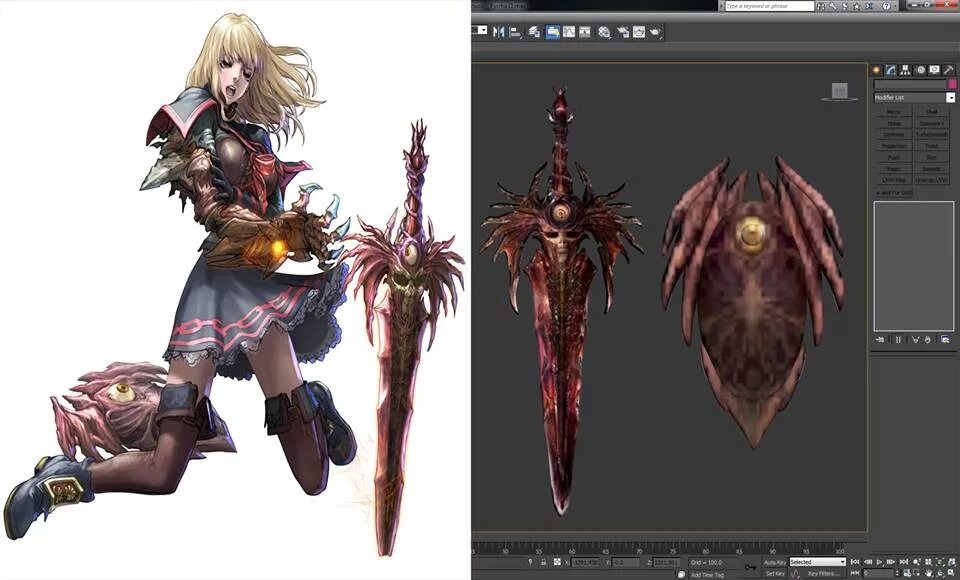Screen dimensions: 960x580
Task: Apply the TurboSmooth modifier button
Action: tap(932, 135)
